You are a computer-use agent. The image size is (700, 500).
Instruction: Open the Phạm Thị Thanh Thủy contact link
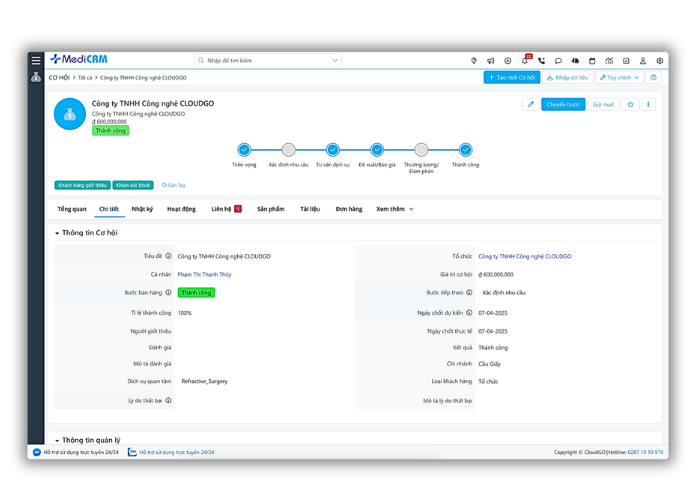tap(204, 275)
